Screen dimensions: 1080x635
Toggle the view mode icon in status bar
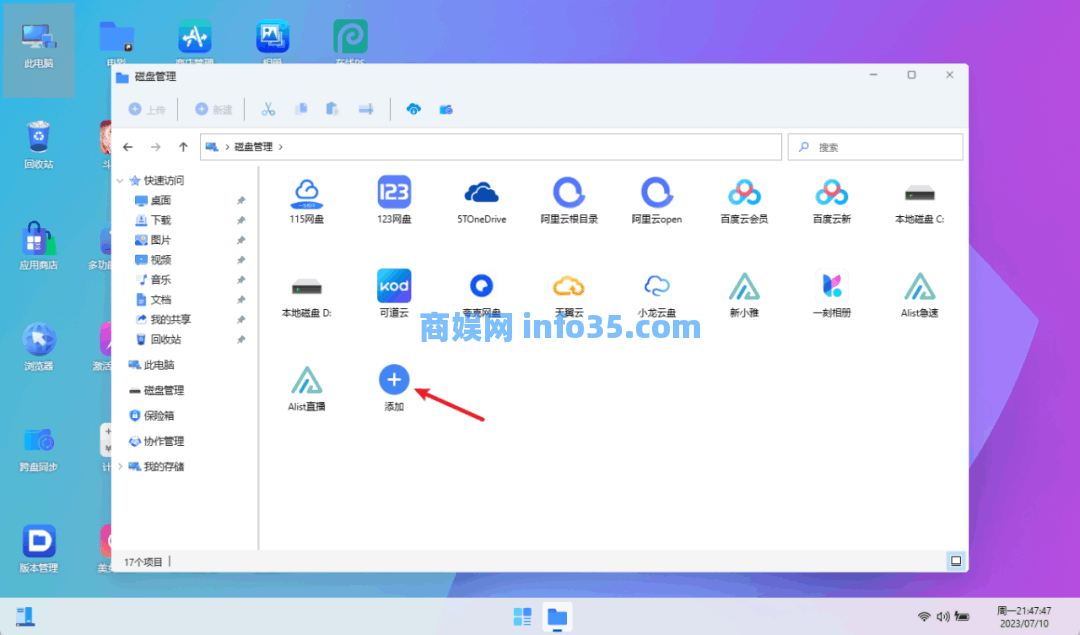[x=956, y=561]
